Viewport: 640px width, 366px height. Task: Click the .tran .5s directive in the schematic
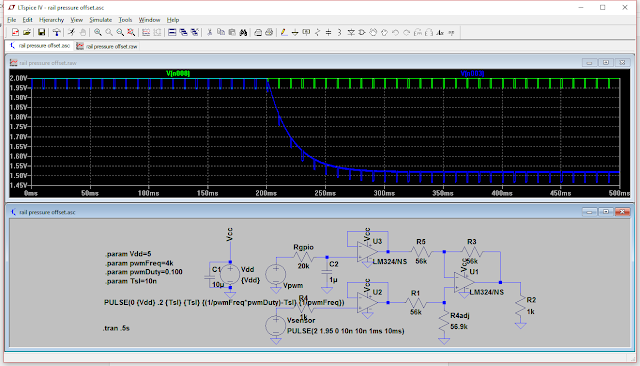pyautogui.click(x=116, y=328)
